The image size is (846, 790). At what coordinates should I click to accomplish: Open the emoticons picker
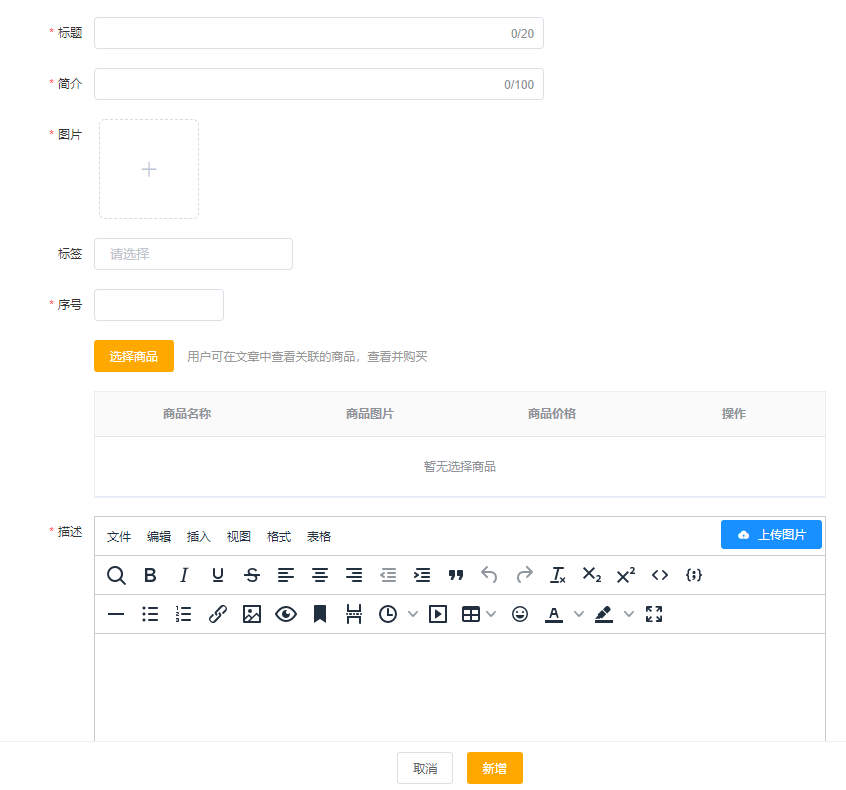tap(520, 614)
